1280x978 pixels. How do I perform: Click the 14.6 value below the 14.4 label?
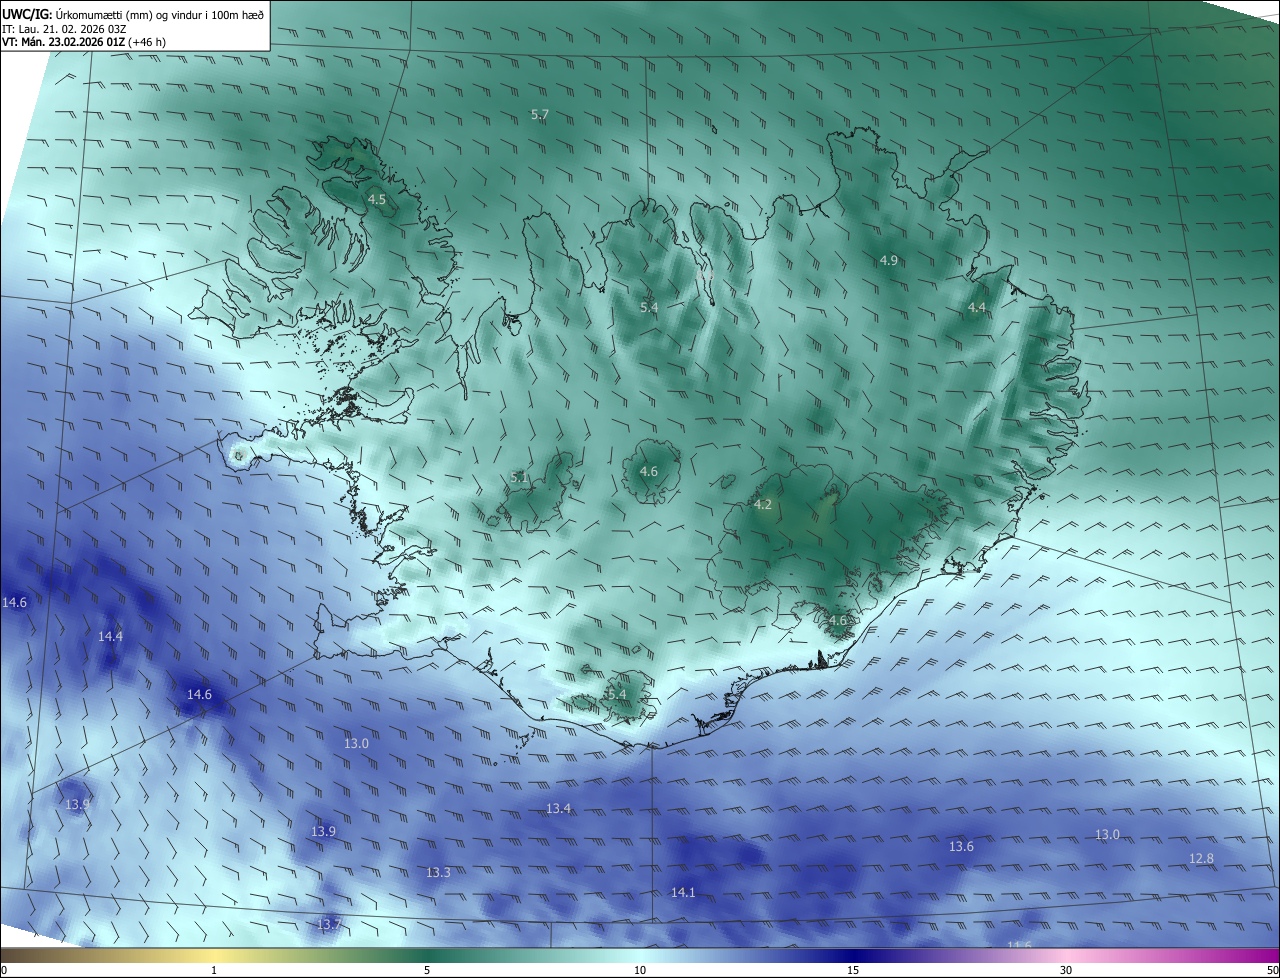click(x=199, y=695)
